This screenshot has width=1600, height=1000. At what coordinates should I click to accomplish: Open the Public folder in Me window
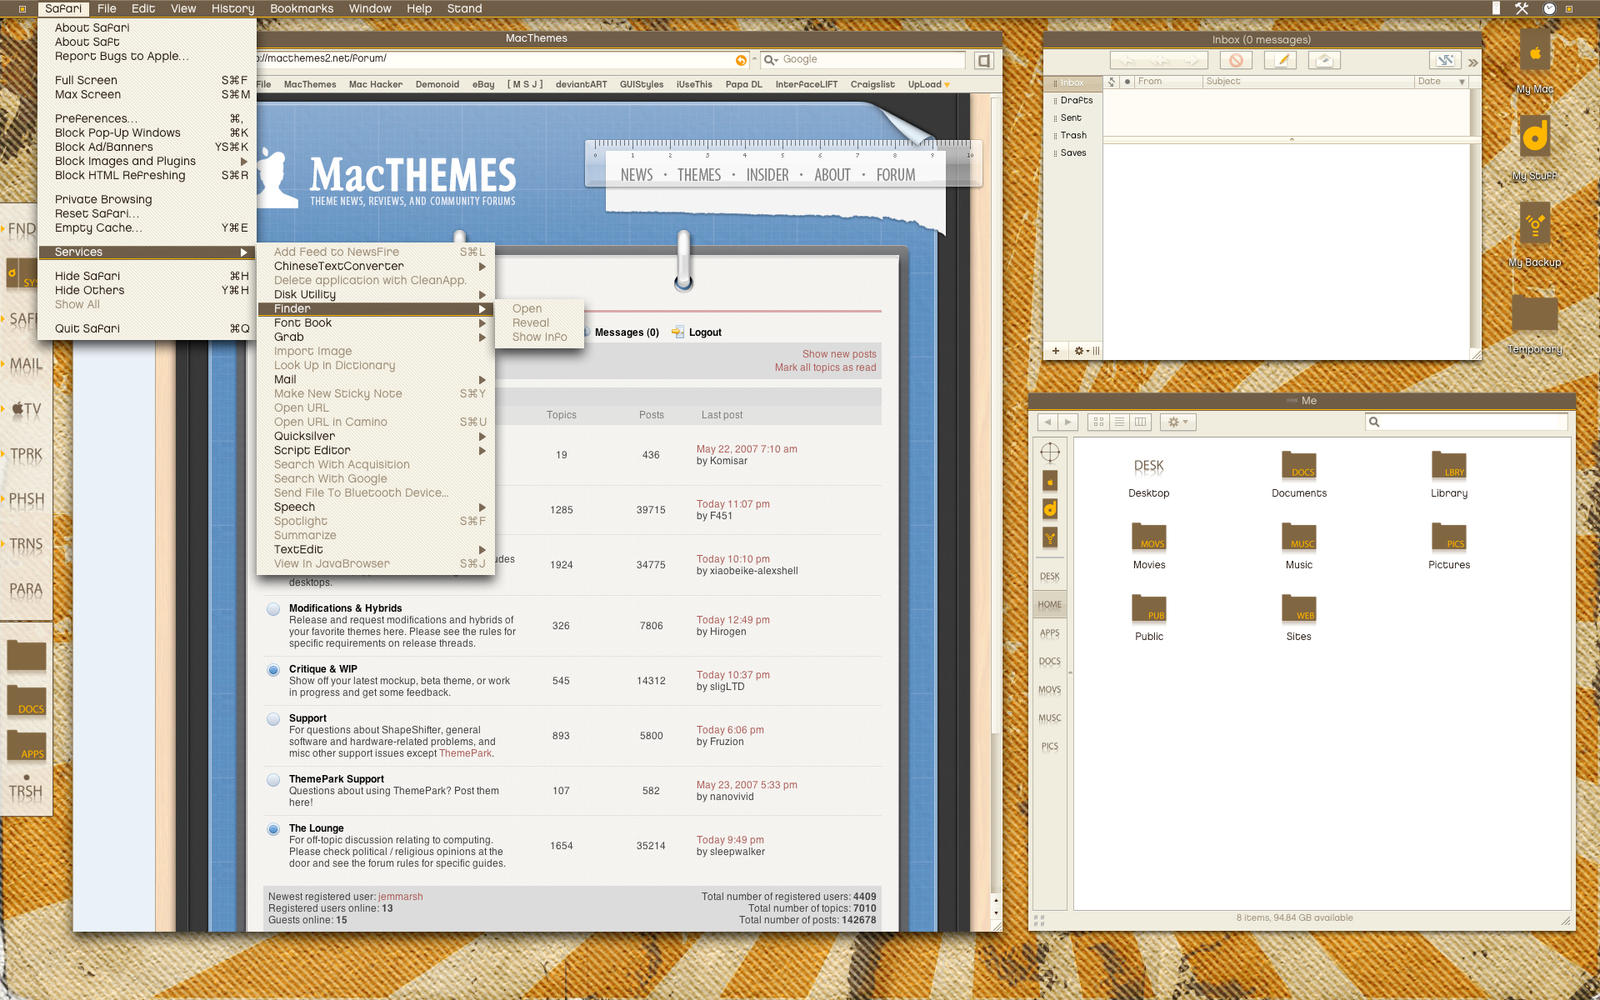(1149, 616)
